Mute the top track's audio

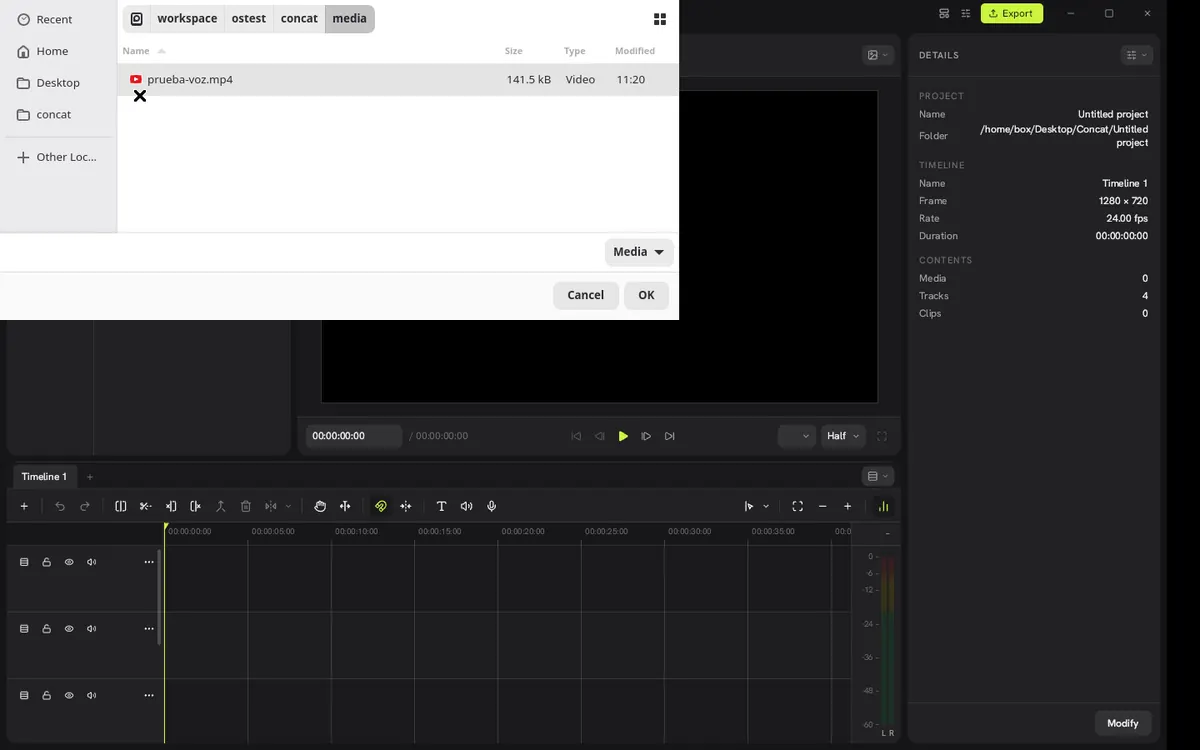click(x=92, y=562)
